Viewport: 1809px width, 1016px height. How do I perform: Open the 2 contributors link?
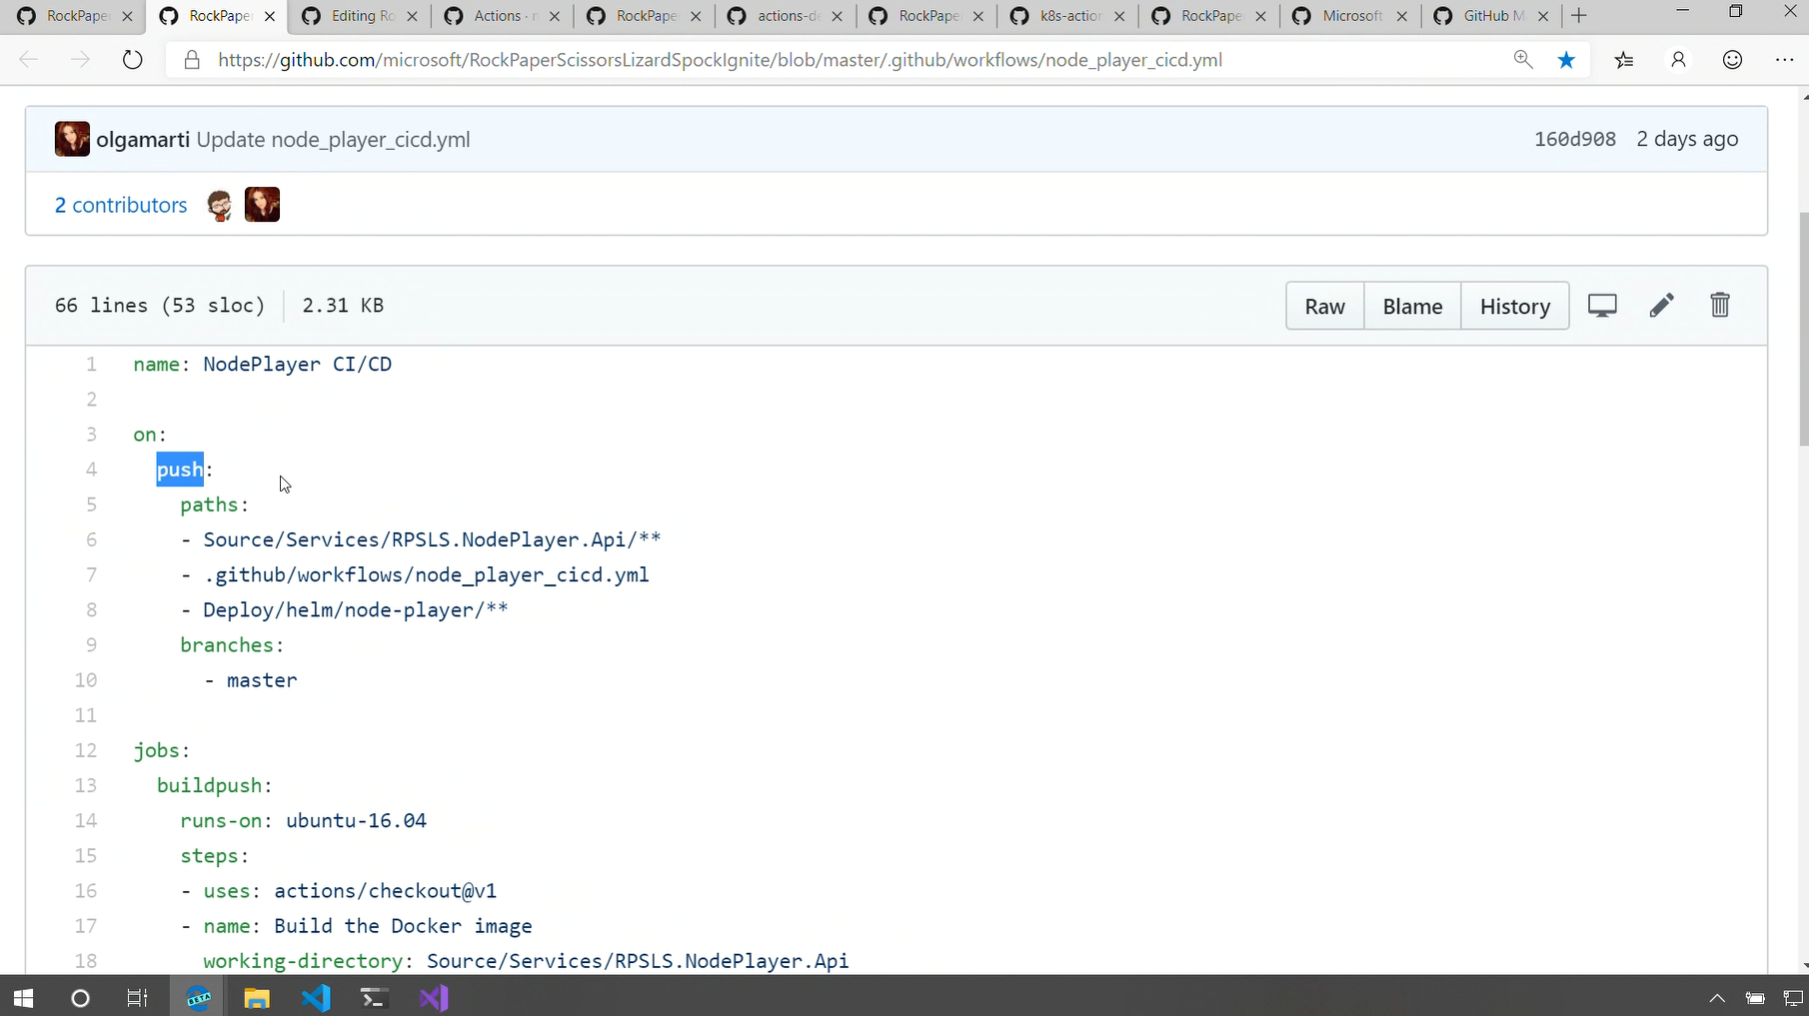pos(121,205)
